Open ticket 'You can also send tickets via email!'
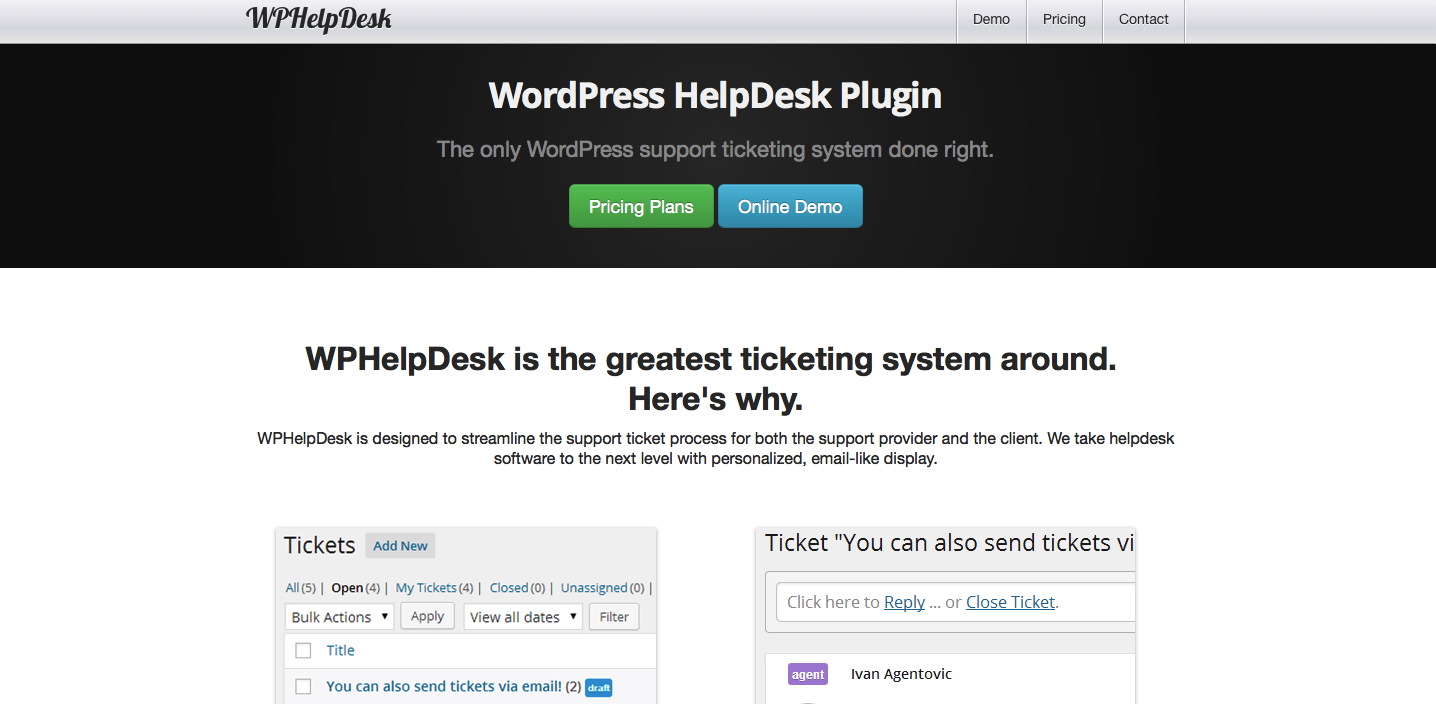 pyautogui.click(x=444, y=686)
